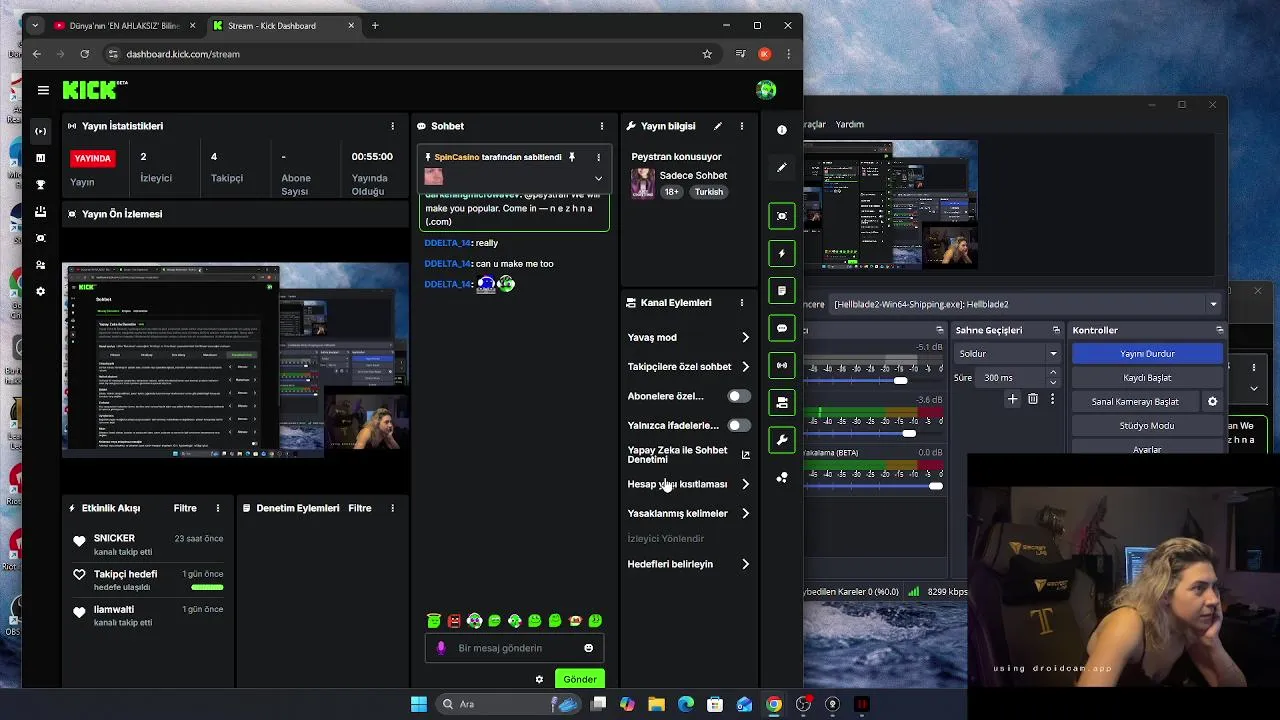Toggle the Abonelere özel switch
The width and height of the screenshot is (1280, 720).
[738, 396]
